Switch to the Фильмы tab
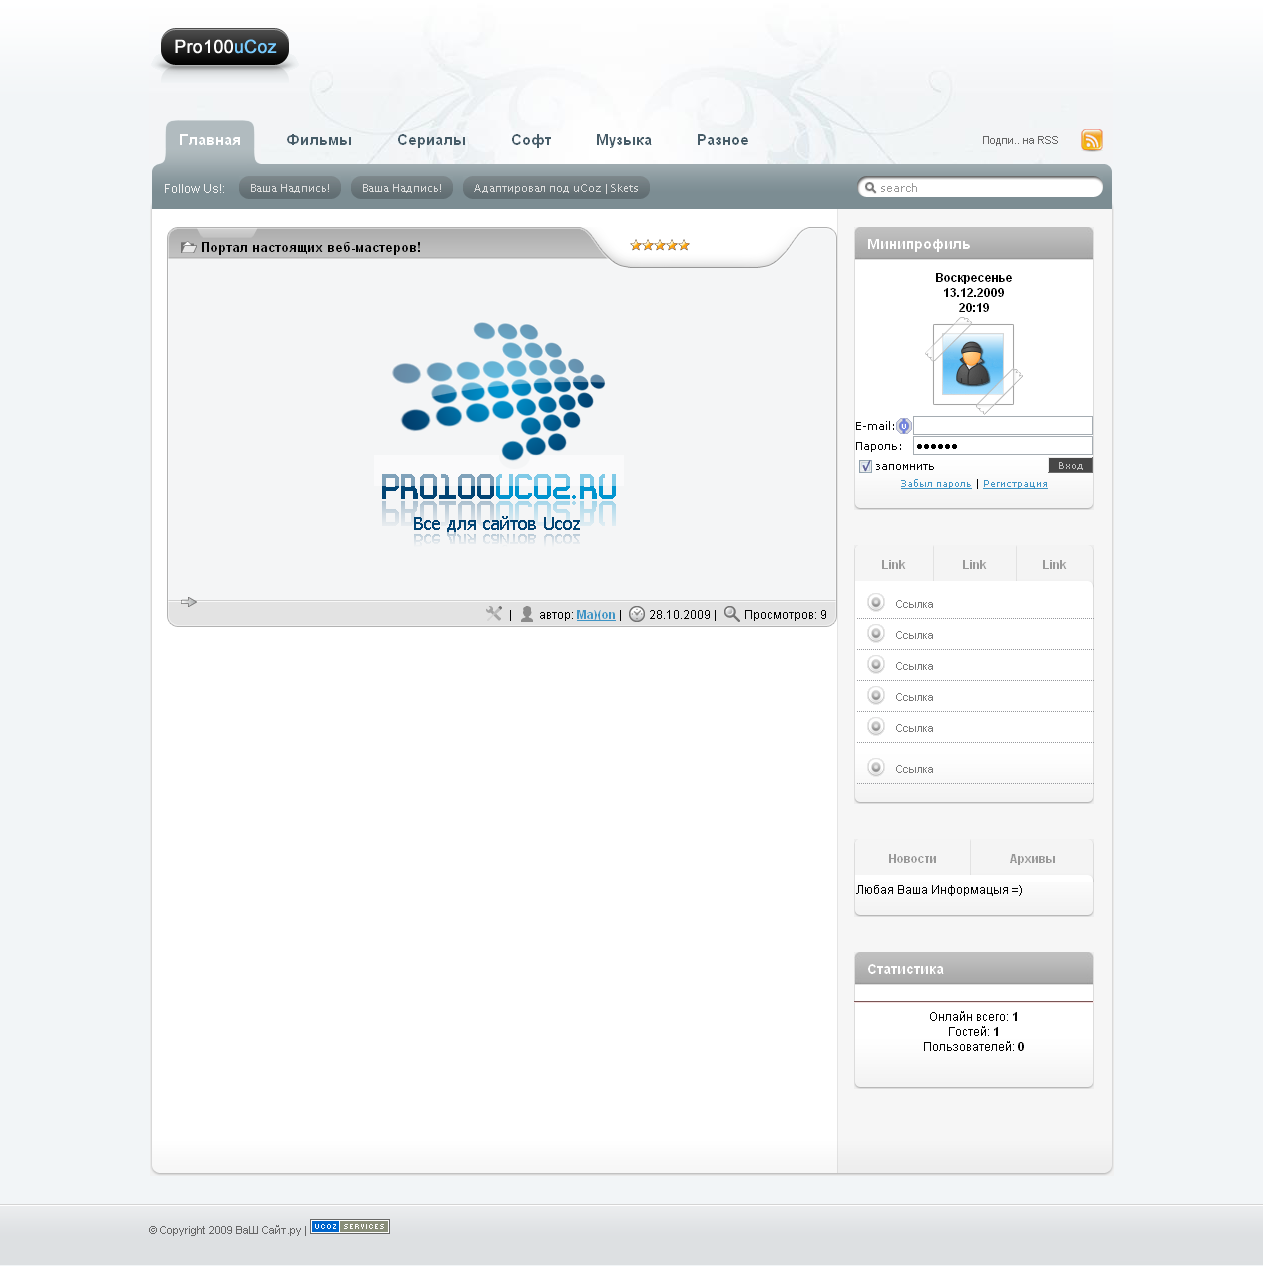 tap(319, 141)
